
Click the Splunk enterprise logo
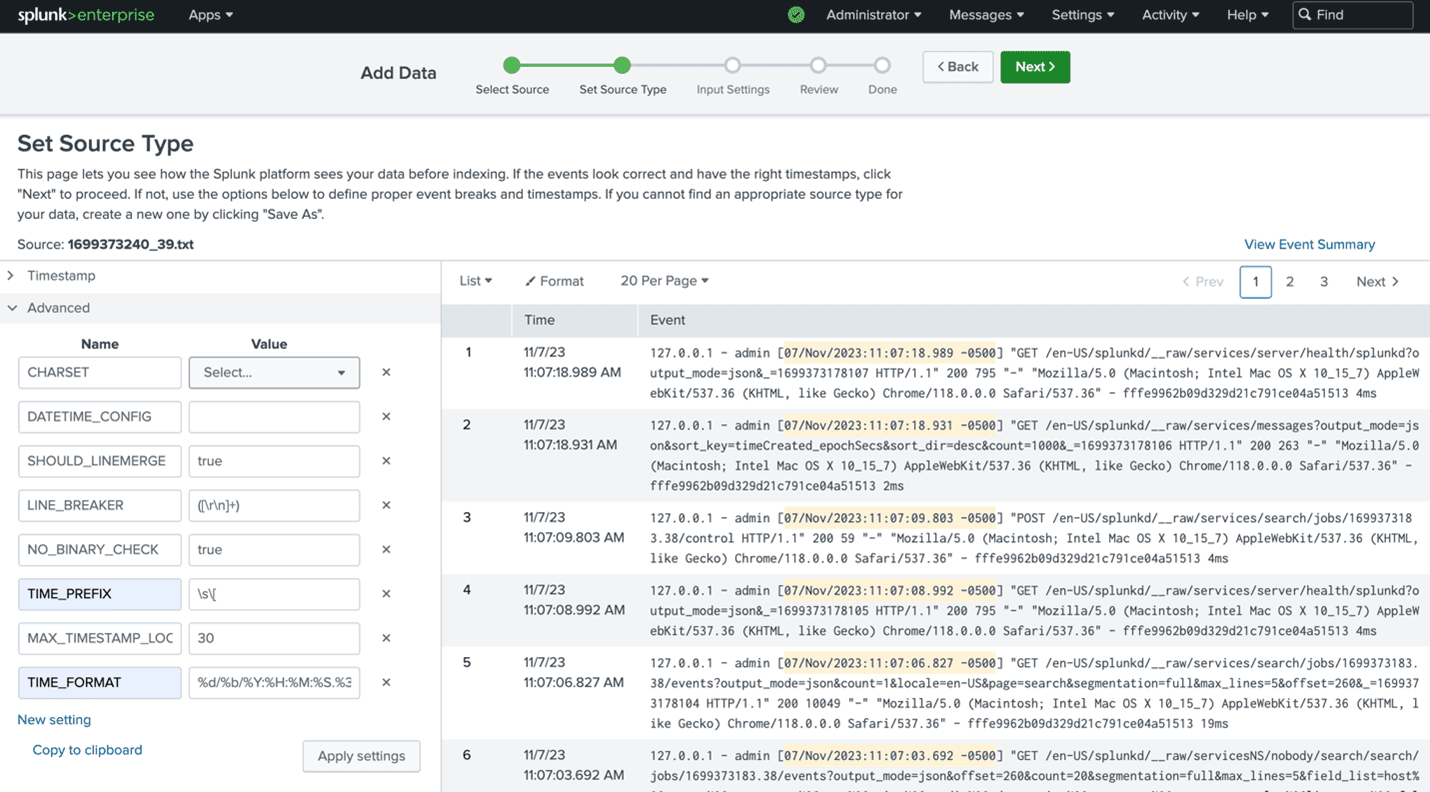click(x=86, y=15)
